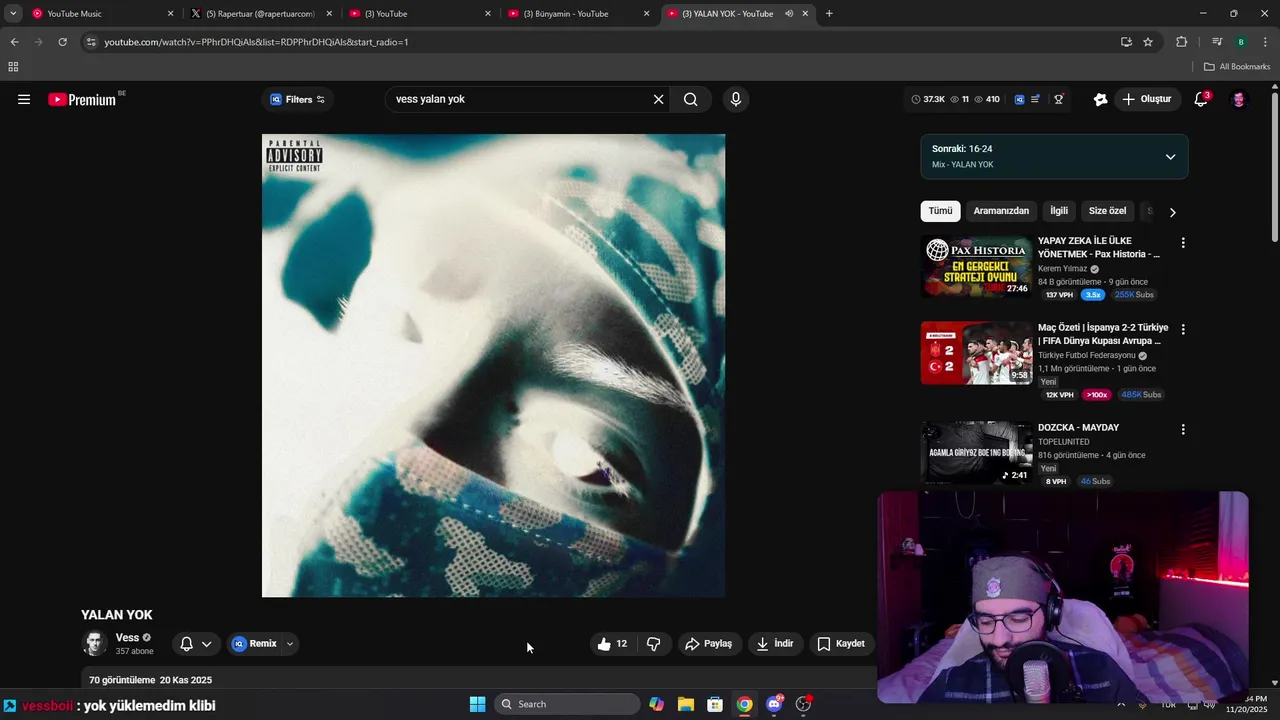Open the Windows Start menu
The image size is (1280, 720).
point(477,704)
